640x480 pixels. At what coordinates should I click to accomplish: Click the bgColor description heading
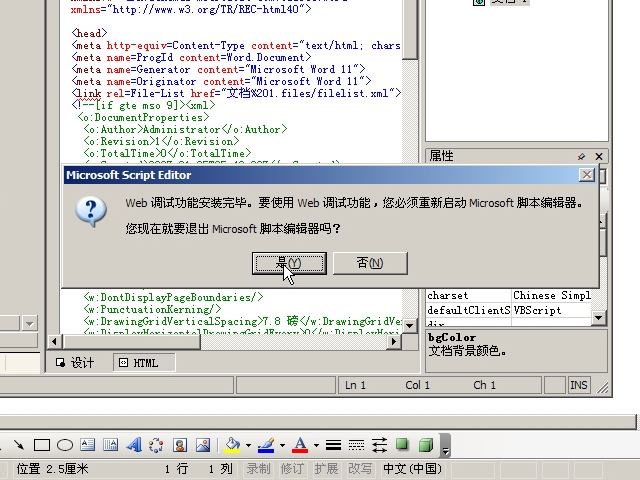(452, 338)
